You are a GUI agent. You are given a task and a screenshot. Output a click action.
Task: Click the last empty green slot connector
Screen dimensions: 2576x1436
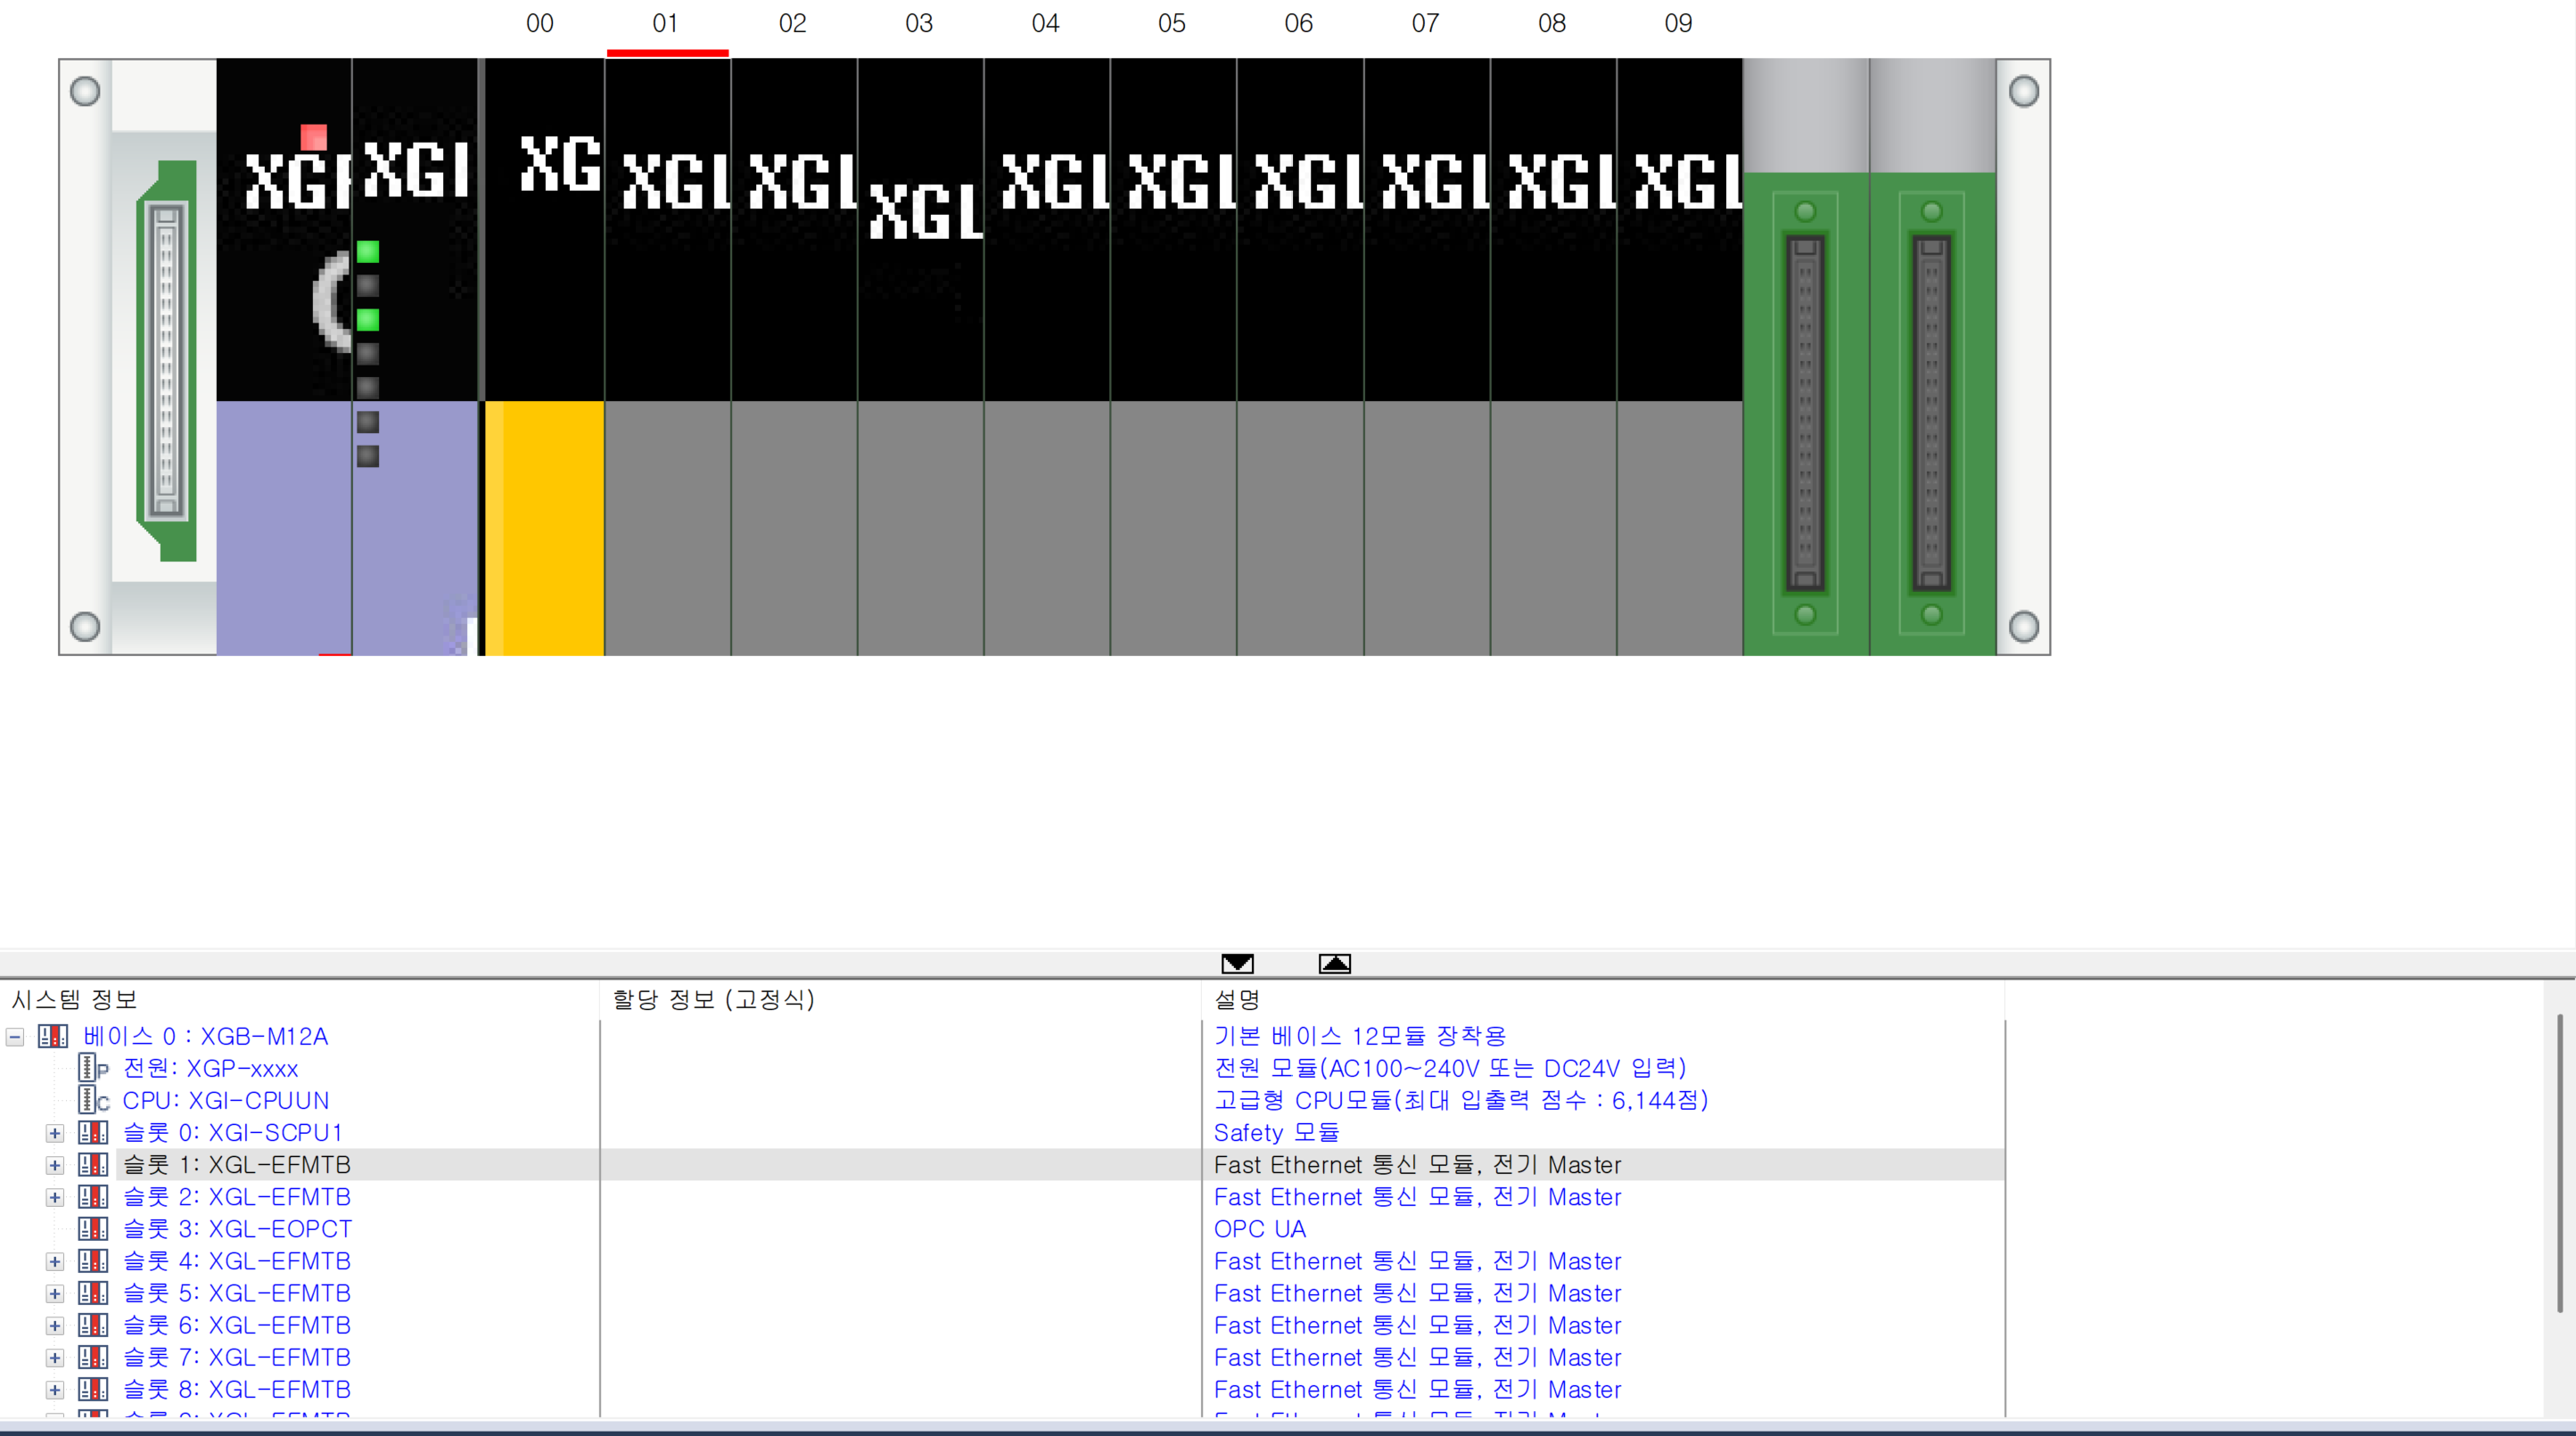(1932, 413)
